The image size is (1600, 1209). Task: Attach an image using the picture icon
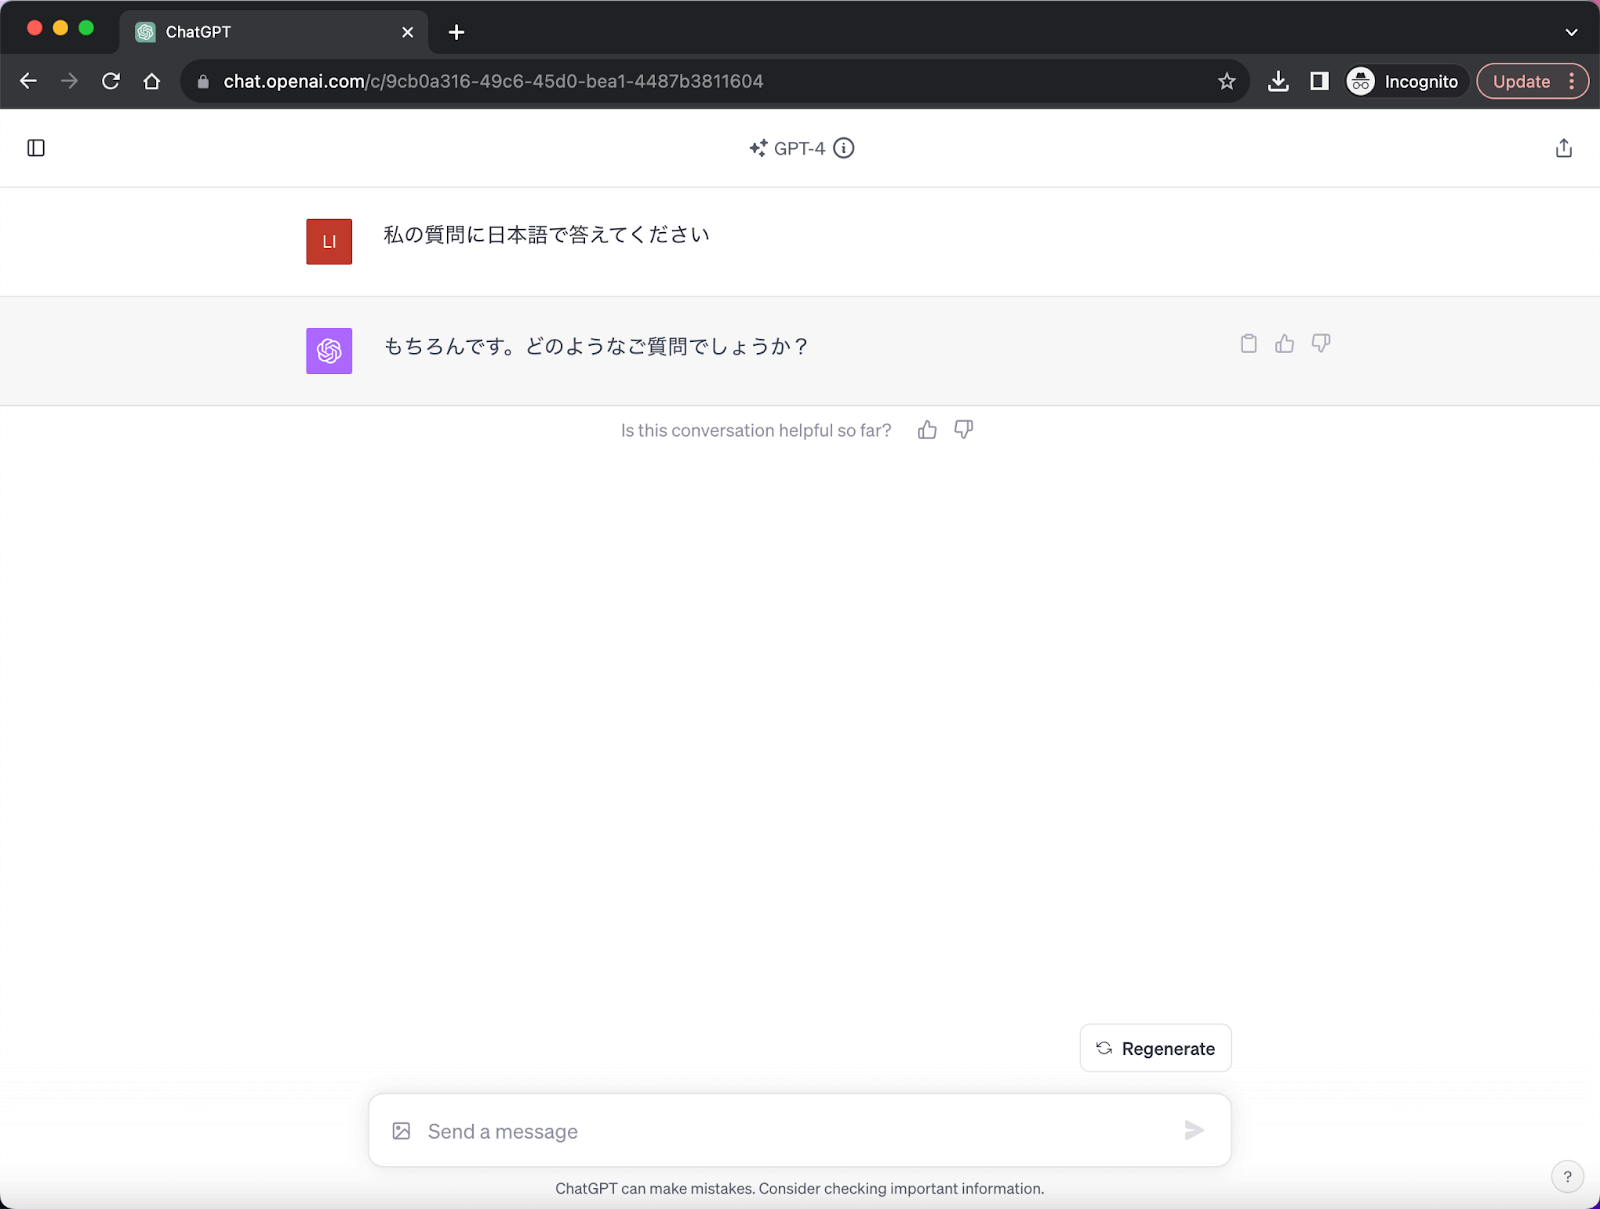click(x=401, y=1131)
